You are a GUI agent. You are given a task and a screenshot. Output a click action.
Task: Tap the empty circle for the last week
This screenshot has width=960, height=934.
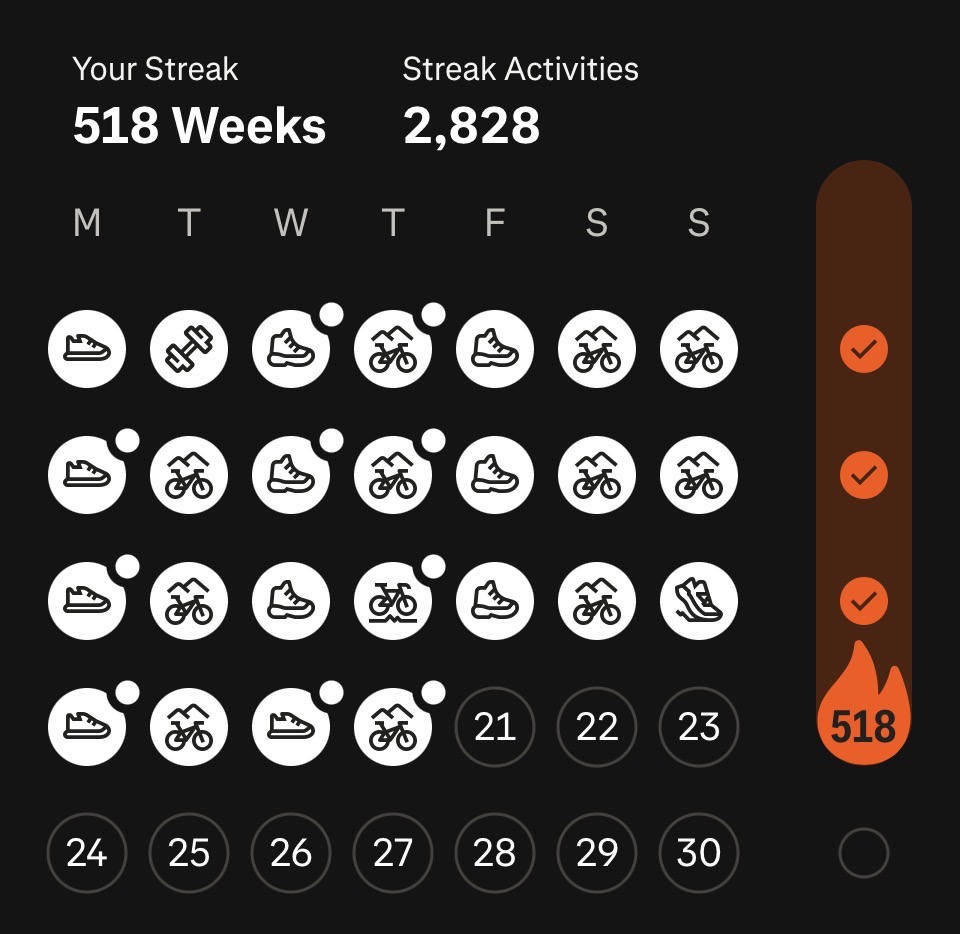coord(863,853)
